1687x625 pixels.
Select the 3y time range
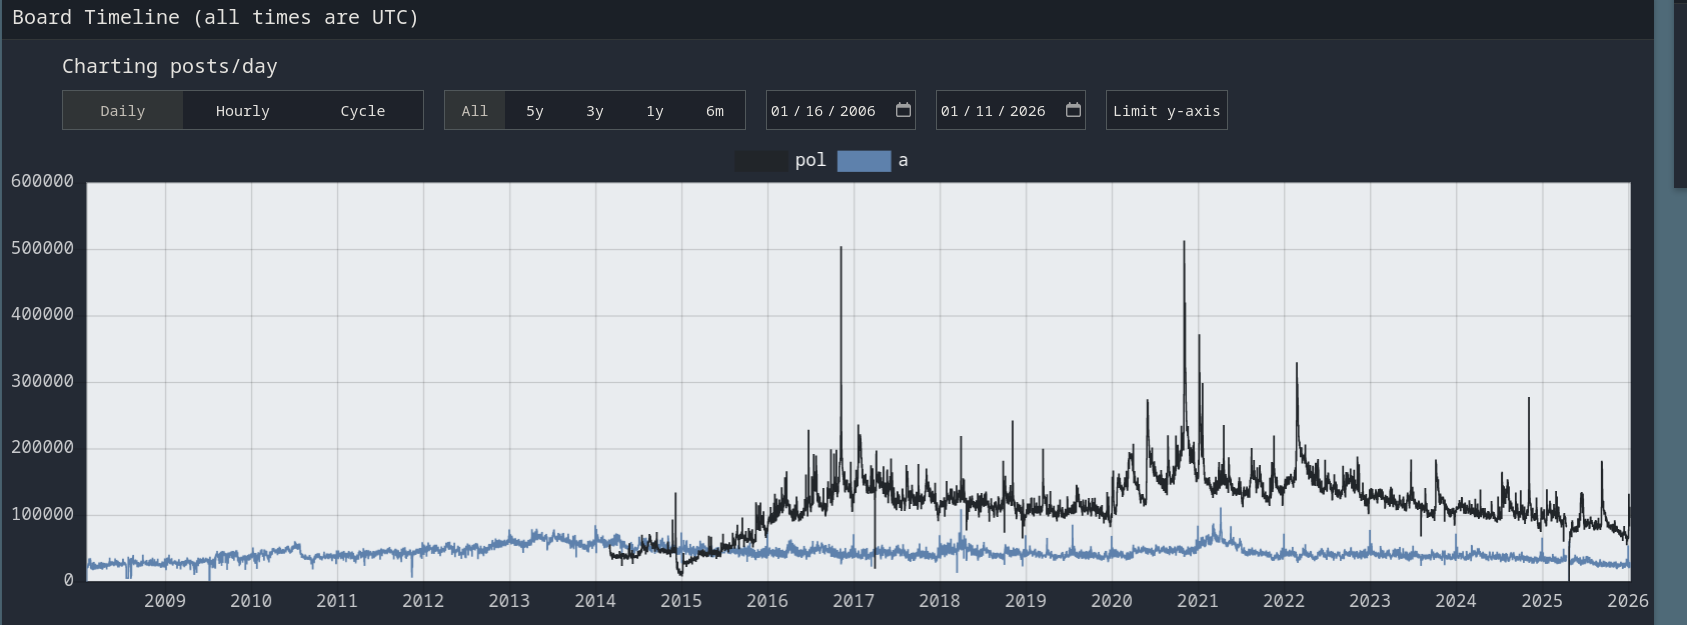(595, 111)
